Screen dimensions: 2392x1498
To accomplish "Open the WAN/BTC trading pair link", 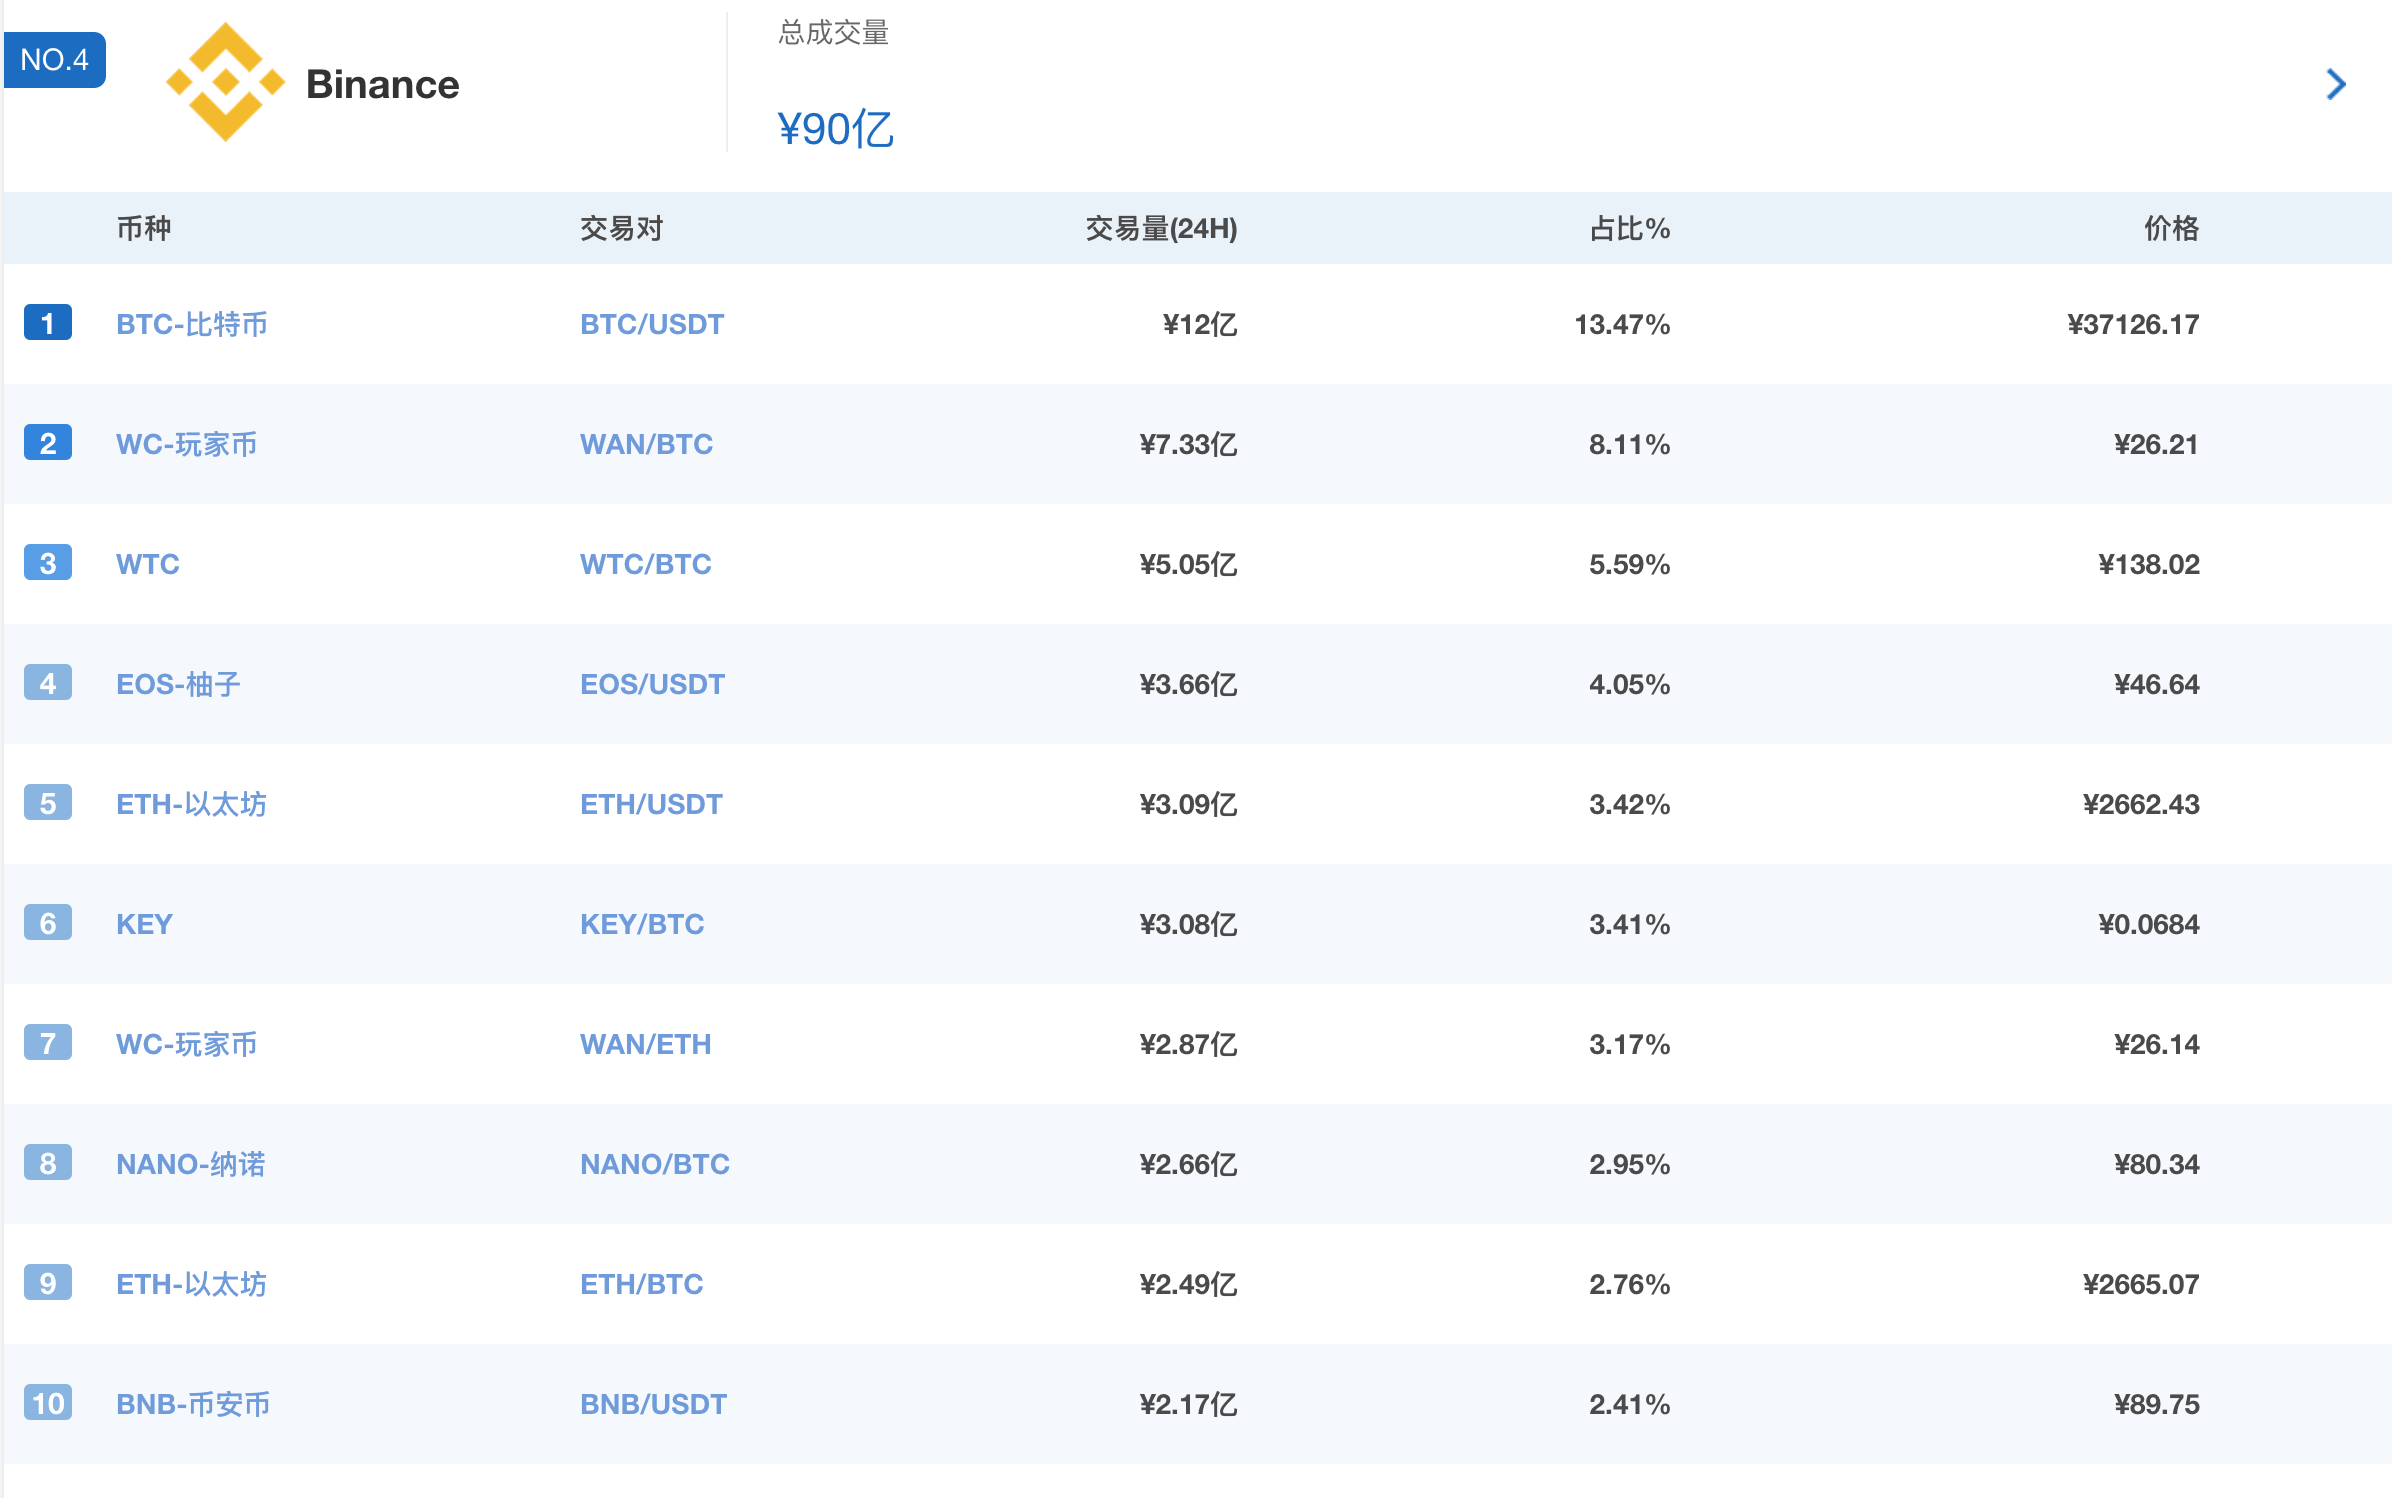I will point(646,444).
